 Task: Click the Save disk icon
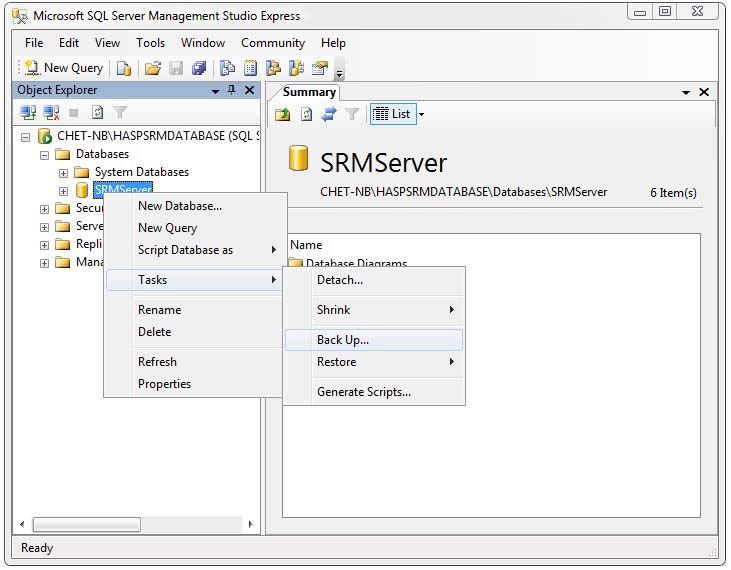point(176,68)
